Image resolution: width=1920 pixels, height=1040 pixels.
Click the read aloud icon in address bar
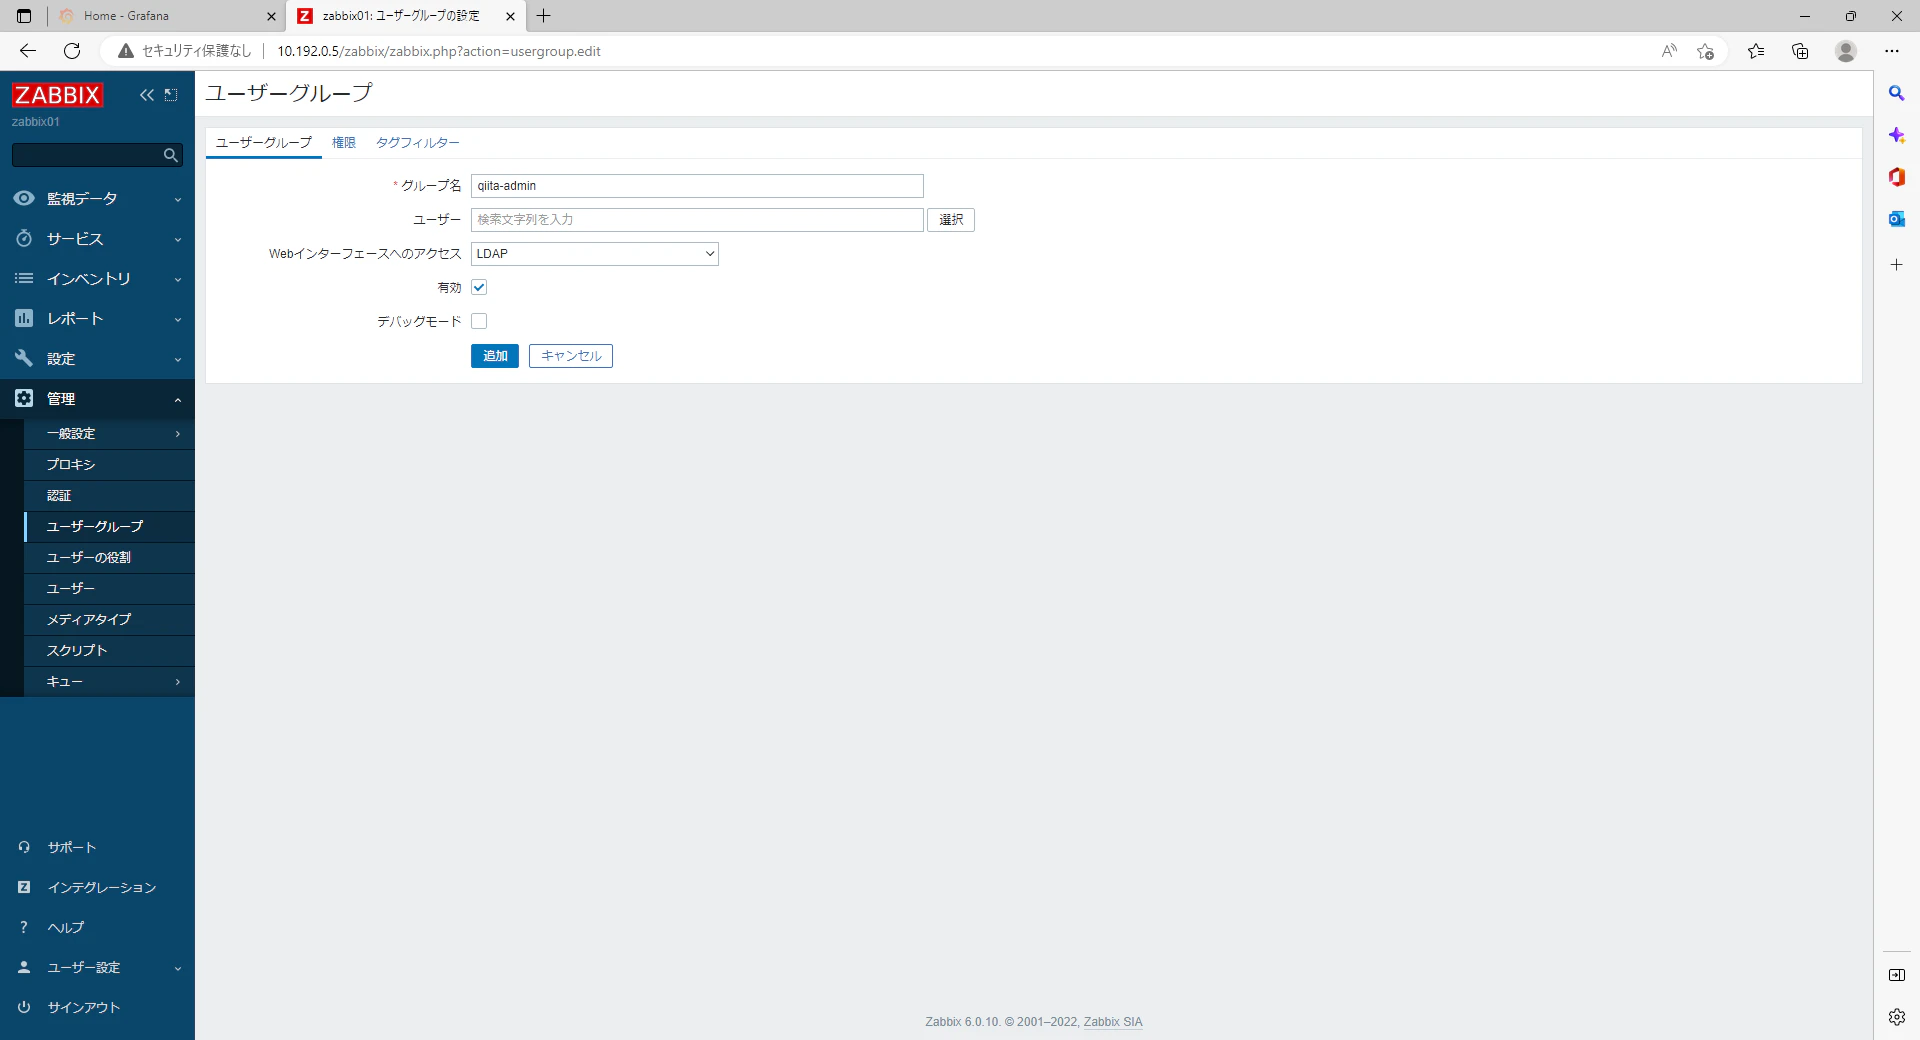click(1669, 51)
